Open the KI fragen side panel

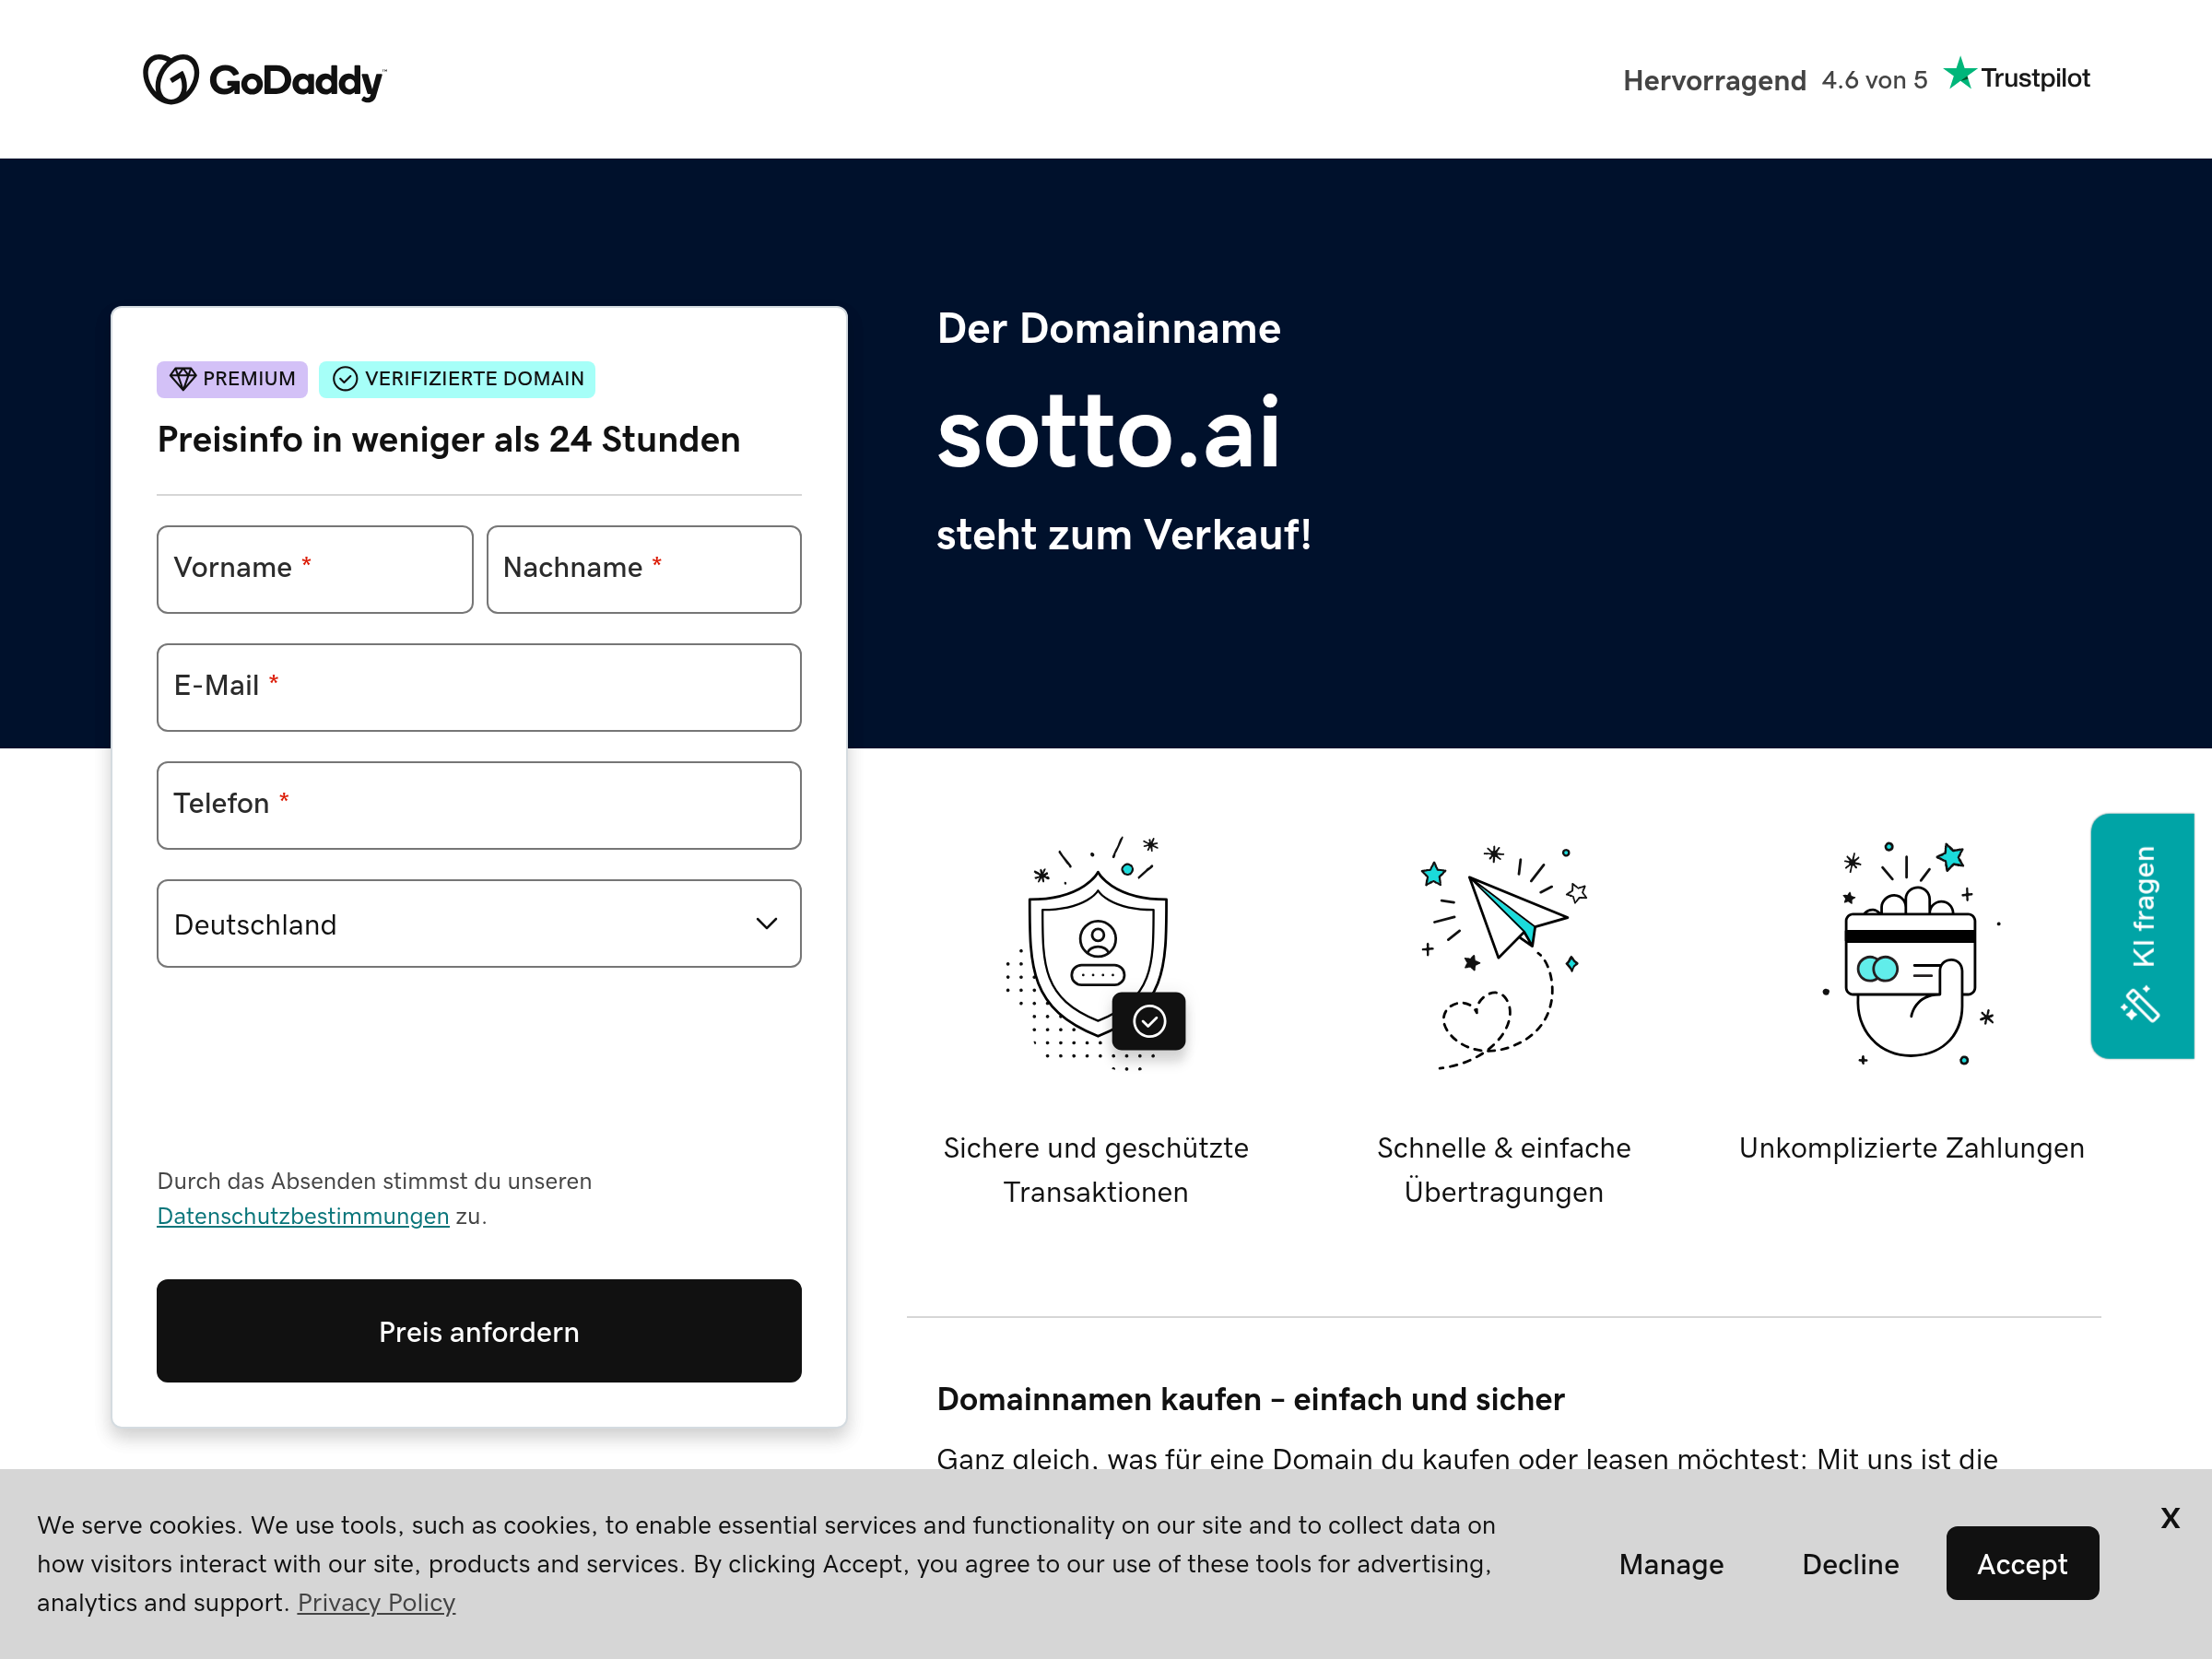(x=2141, y=935)
